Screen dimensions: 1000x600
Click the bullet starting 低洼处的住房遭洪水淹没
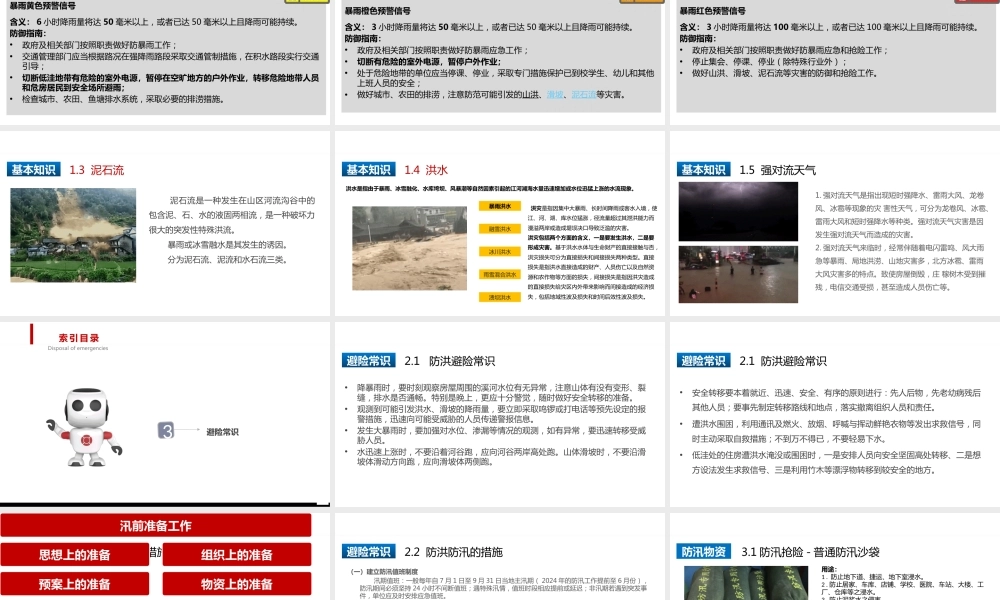(835, 462)
